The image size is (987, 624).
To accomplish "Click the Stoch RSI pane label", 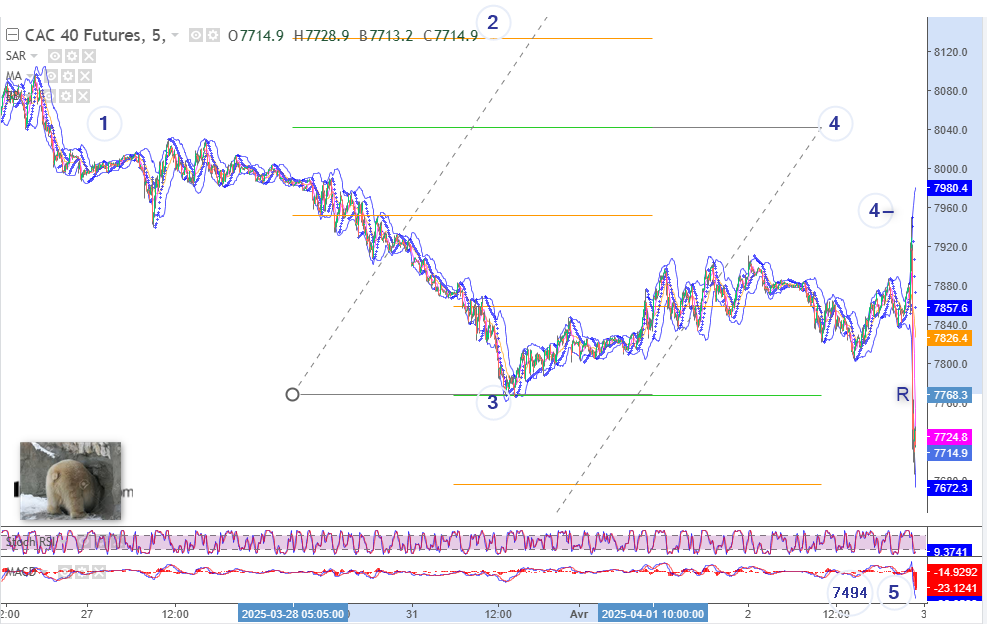I will tap(30, 542).
